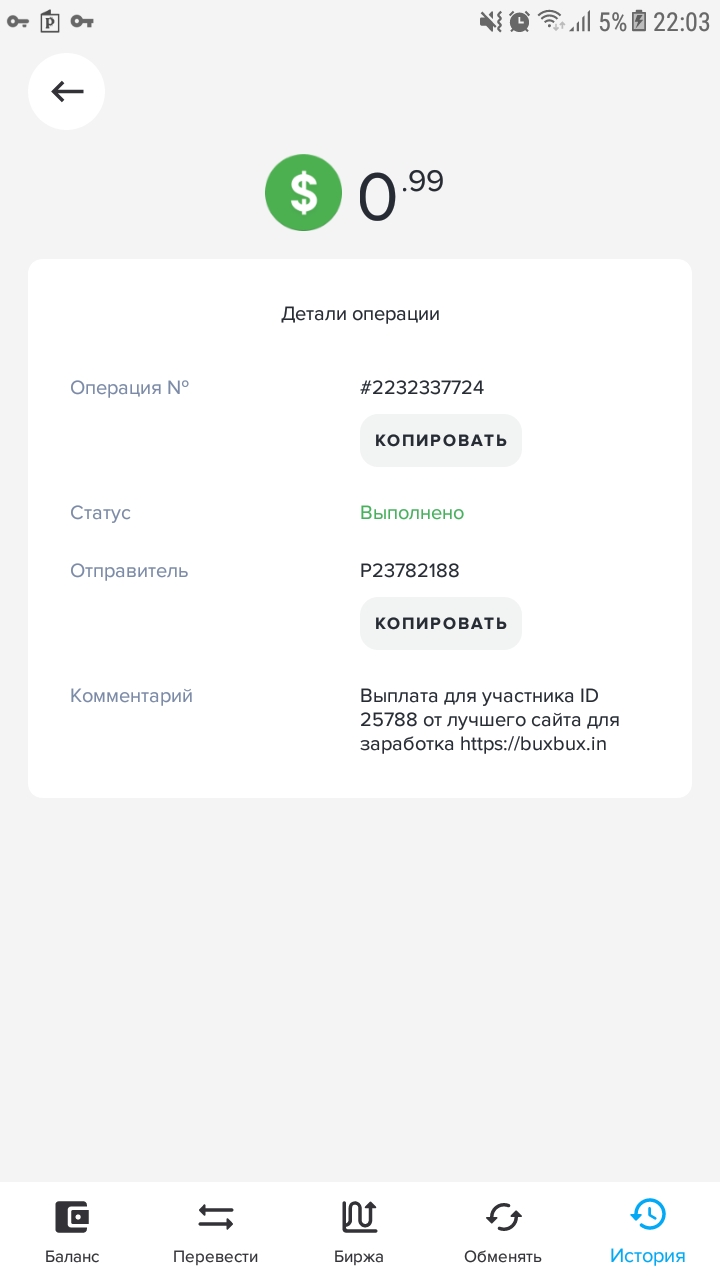
Task: Open the Баланс wallet icon
Action: click(72, 1217)
